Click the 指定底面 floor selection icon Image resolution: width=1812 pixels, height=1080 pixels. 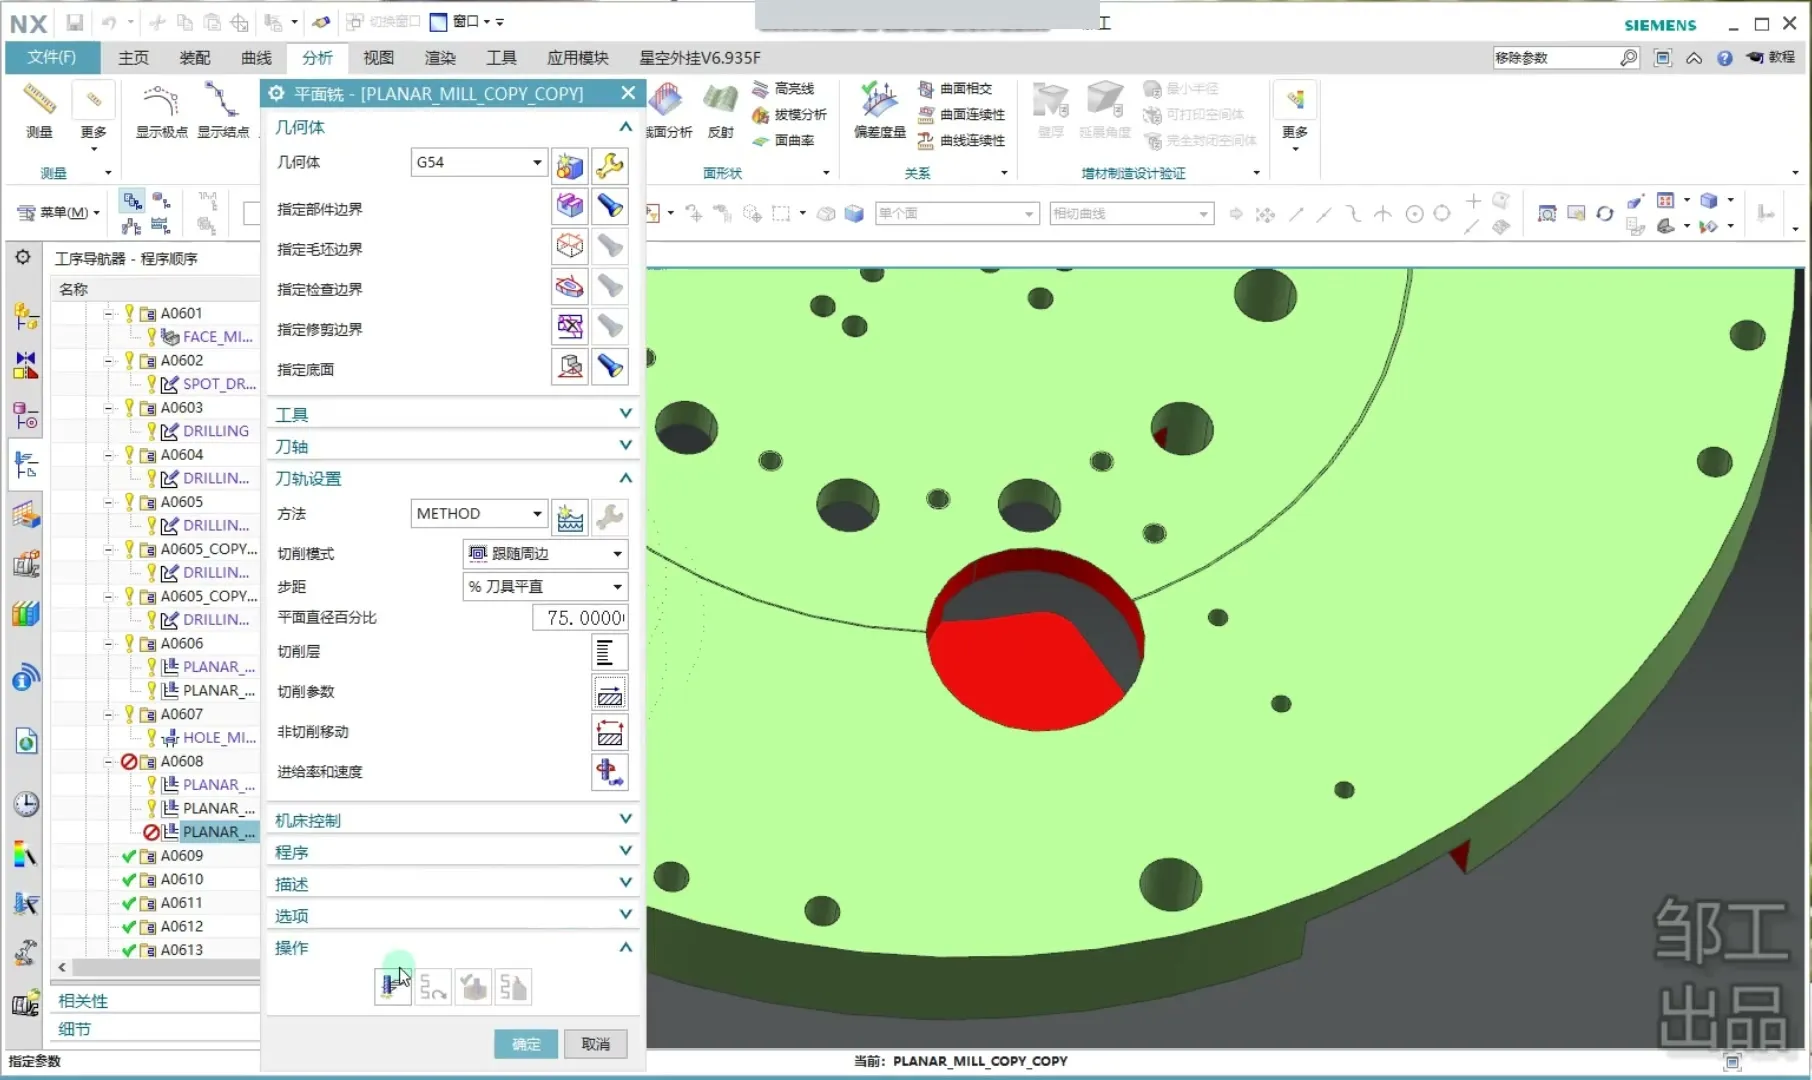tap(569, 367)
